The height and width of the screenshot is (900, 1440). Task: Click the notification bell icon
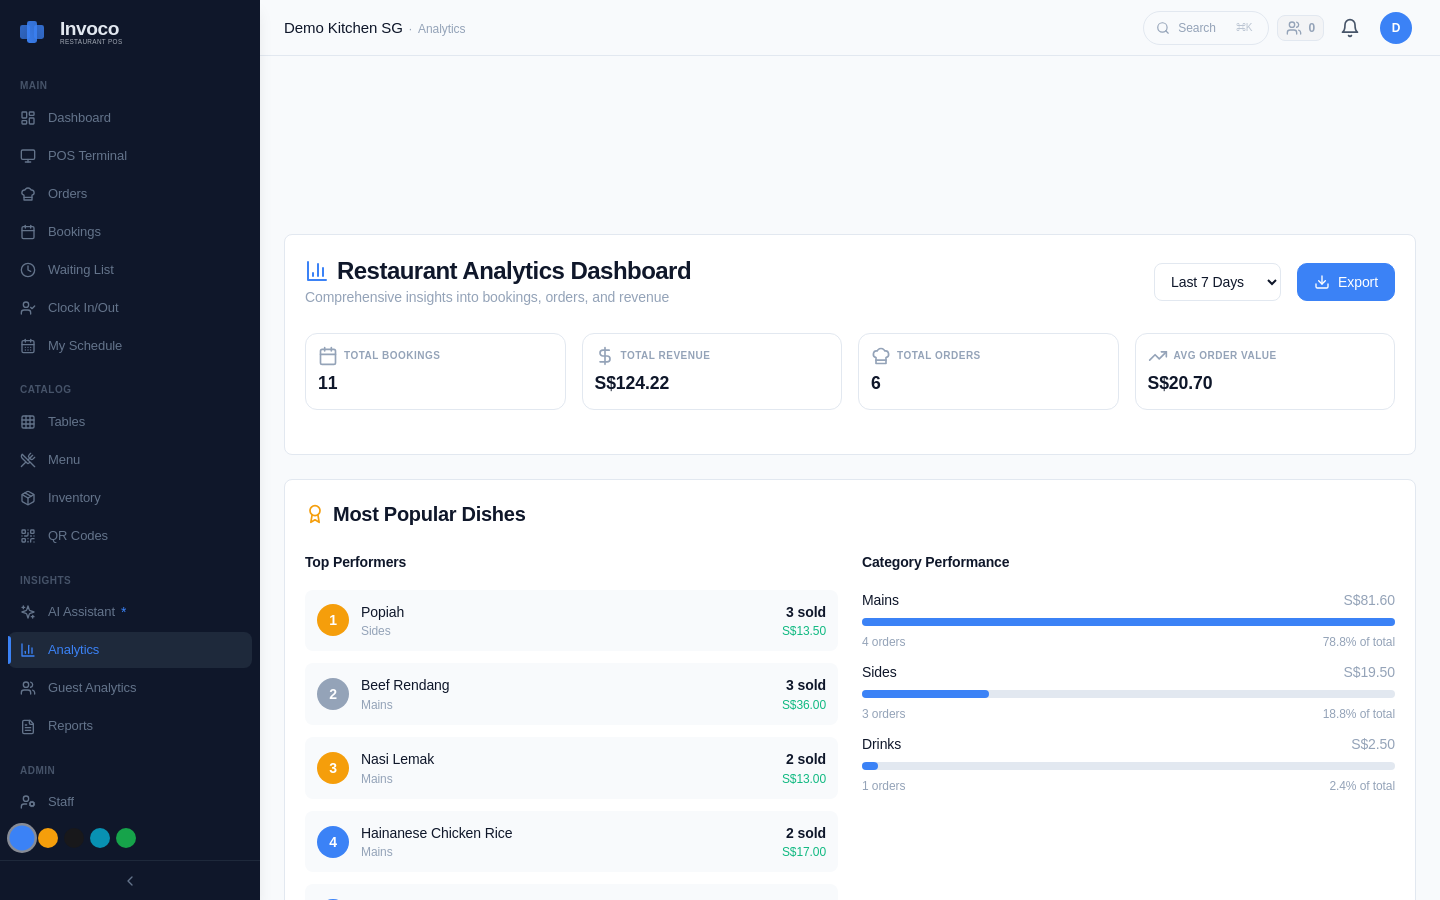tap(1350, 27)
